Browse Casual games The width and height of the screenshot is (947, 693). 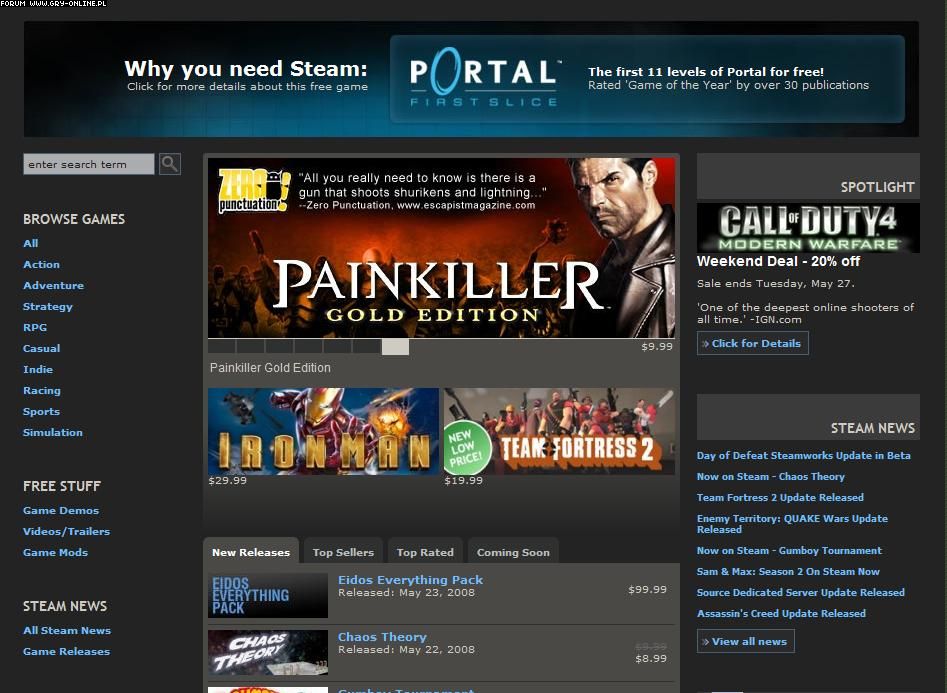tap(42, 349)
